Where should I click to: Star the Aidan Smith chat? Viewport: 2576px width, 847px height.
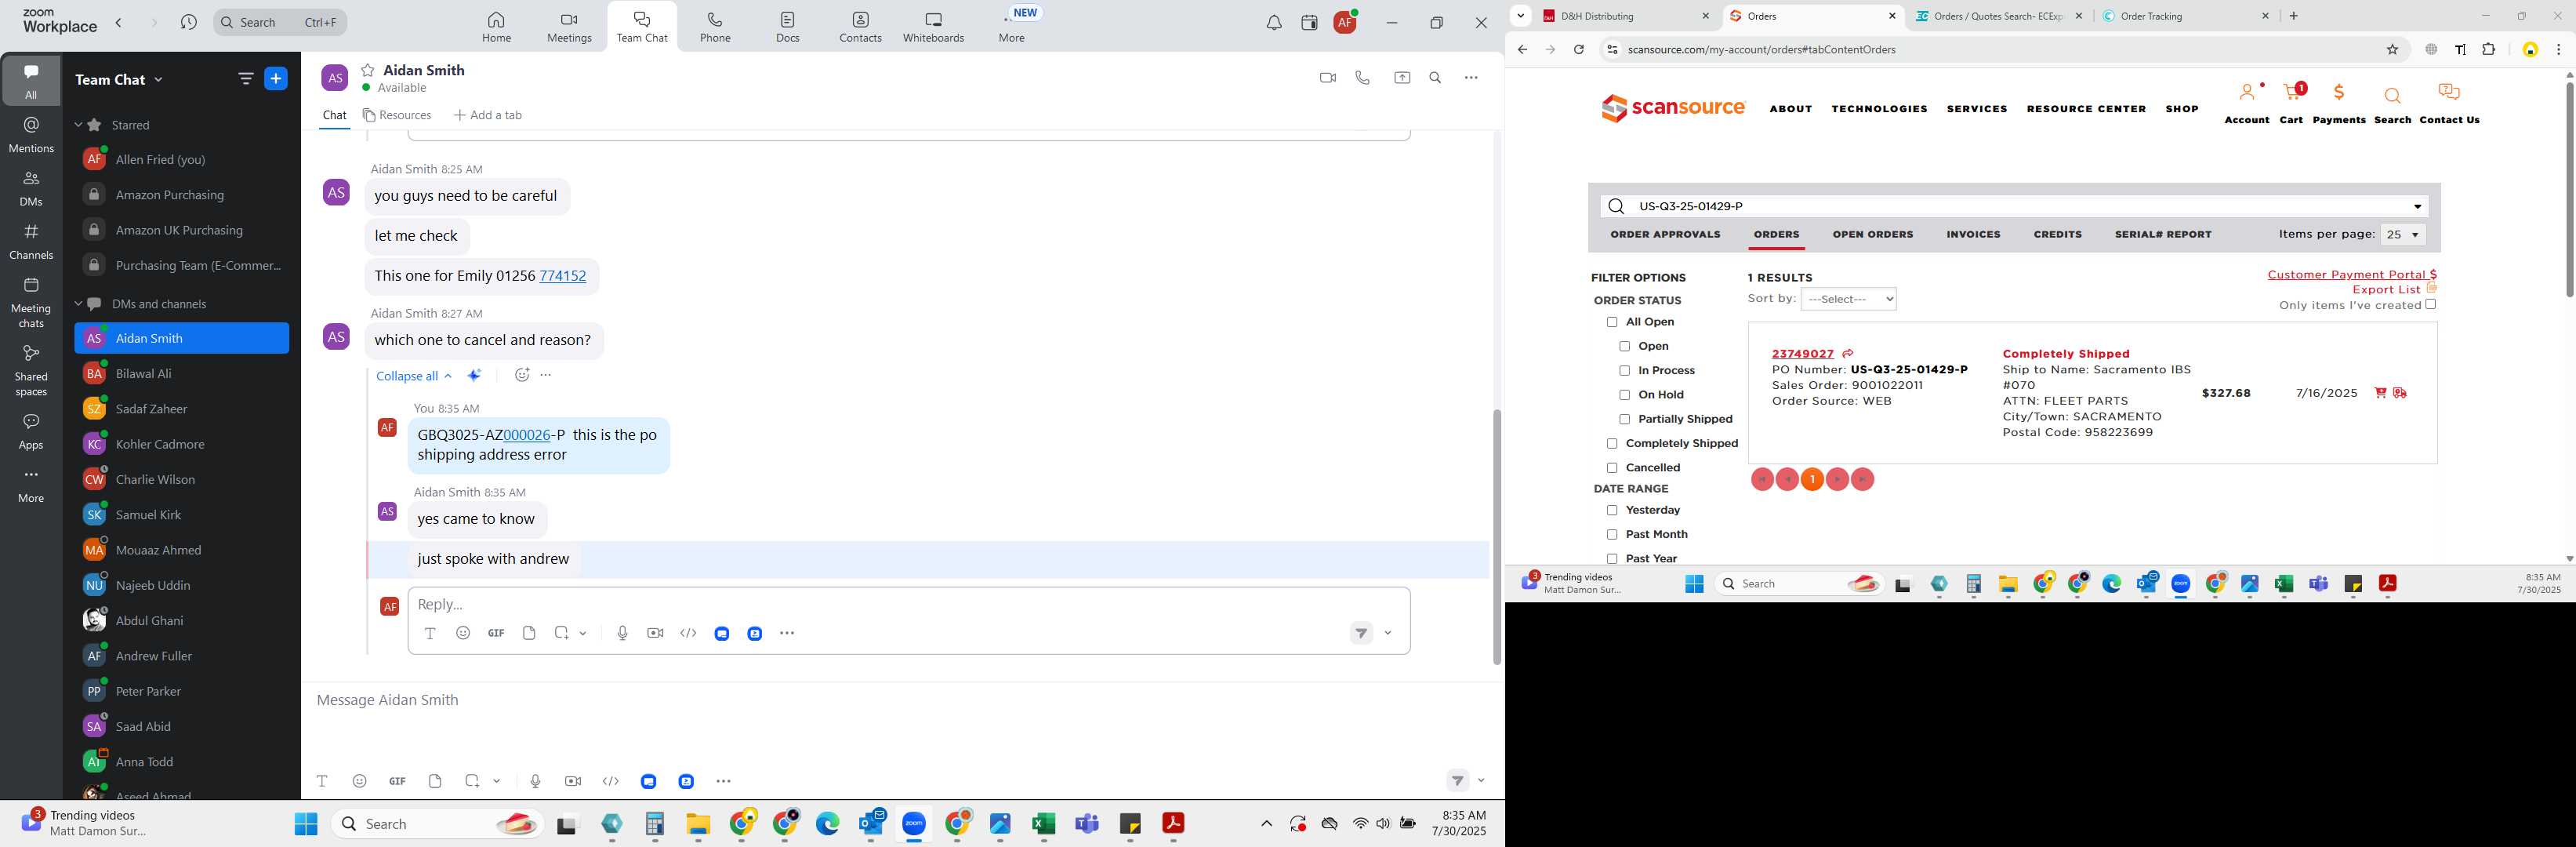[x=368, y=70]
